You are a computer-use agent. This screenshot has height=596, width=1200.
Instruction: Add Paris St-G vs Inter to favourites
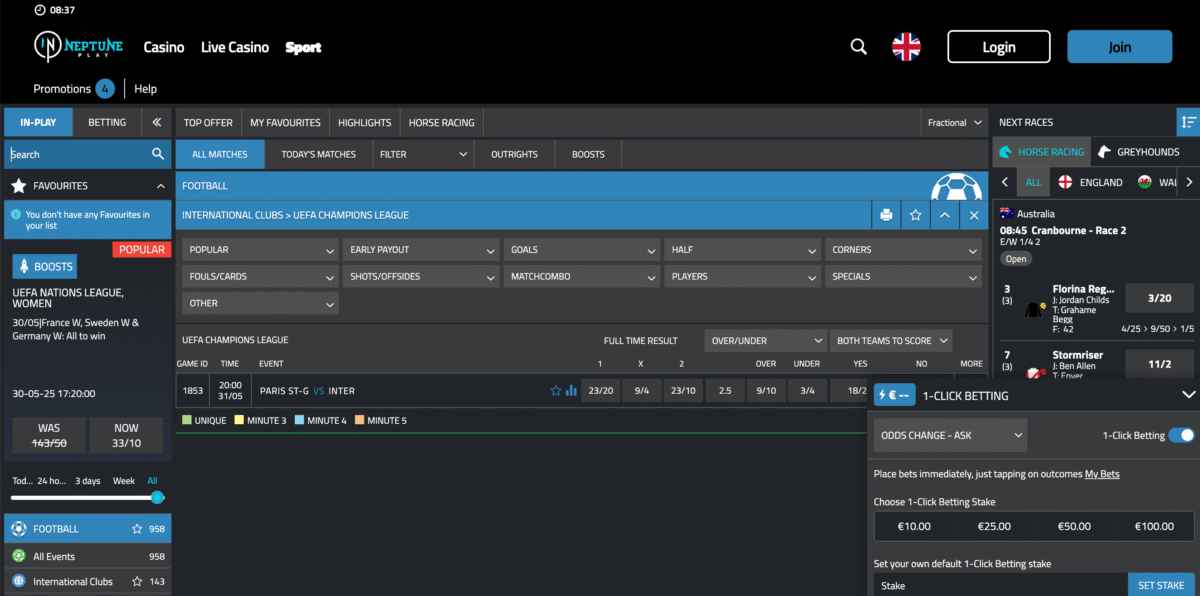[x=556, y=391]
